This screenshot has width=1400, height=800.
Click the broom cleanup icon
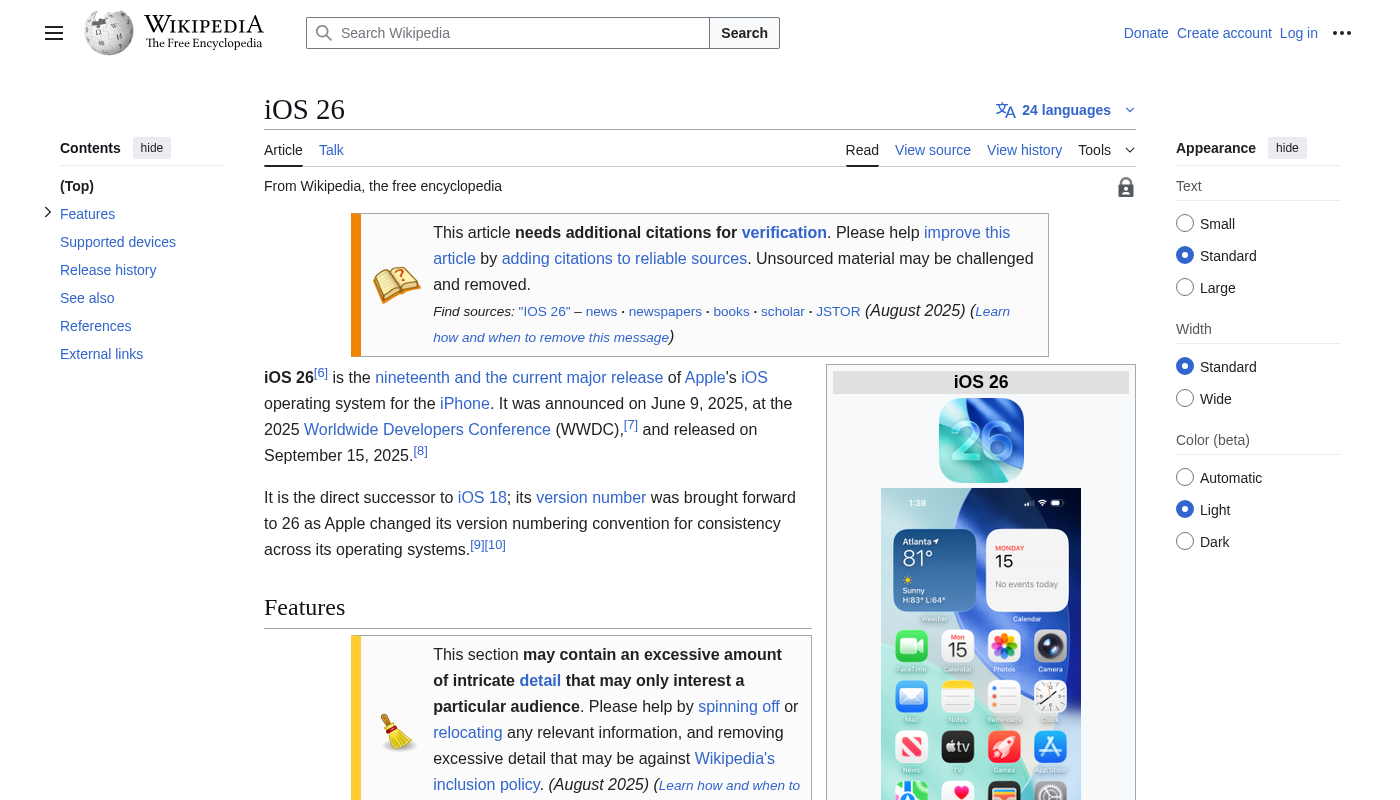[x=397, y=732]
